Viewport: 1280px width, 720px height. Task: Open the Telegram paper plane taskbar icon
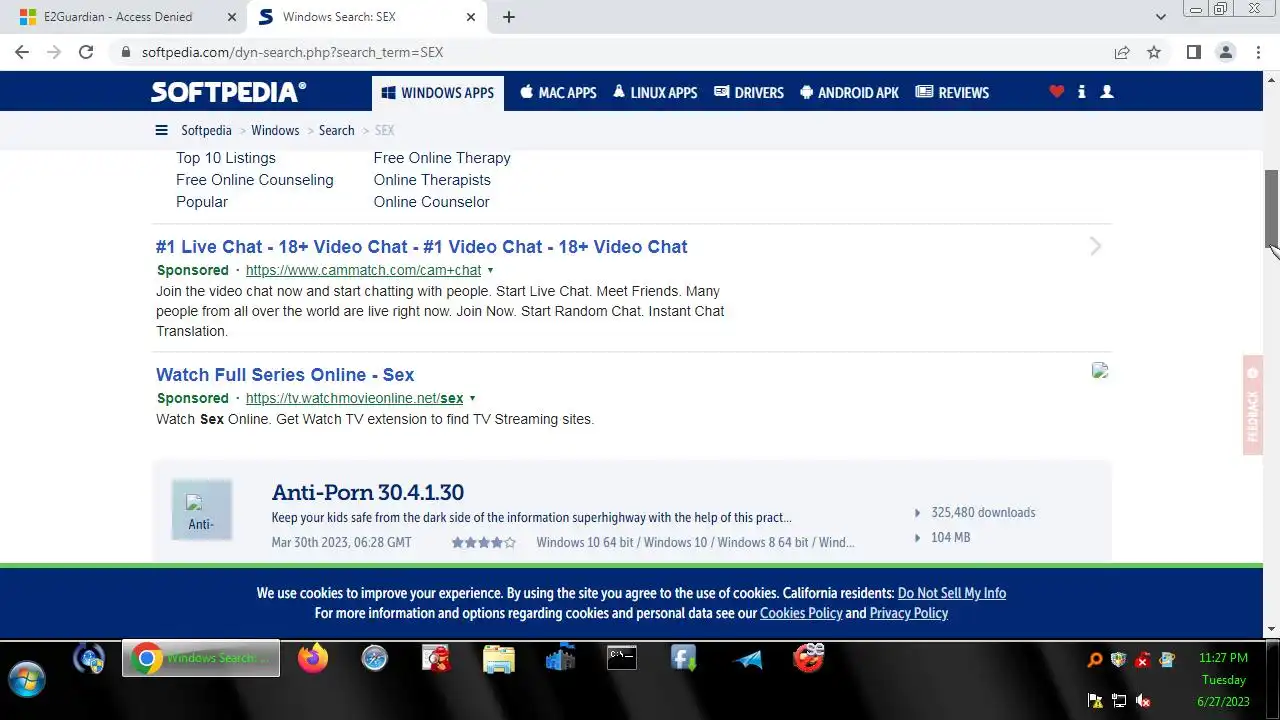[747, 658]
